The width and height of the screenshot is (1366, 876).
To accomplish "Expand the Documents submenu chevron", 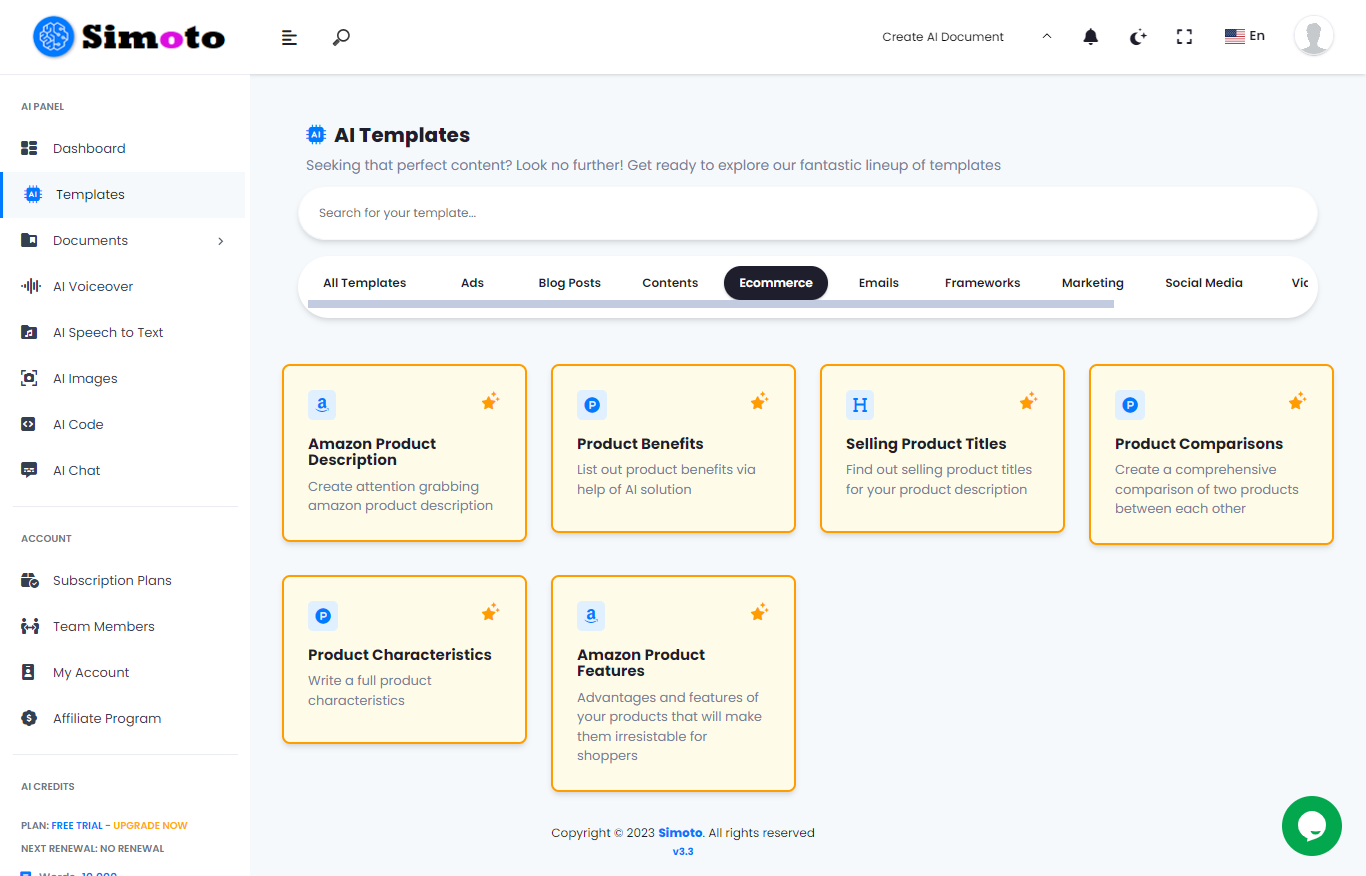I will pyautogui.click(x=221, y=241).
